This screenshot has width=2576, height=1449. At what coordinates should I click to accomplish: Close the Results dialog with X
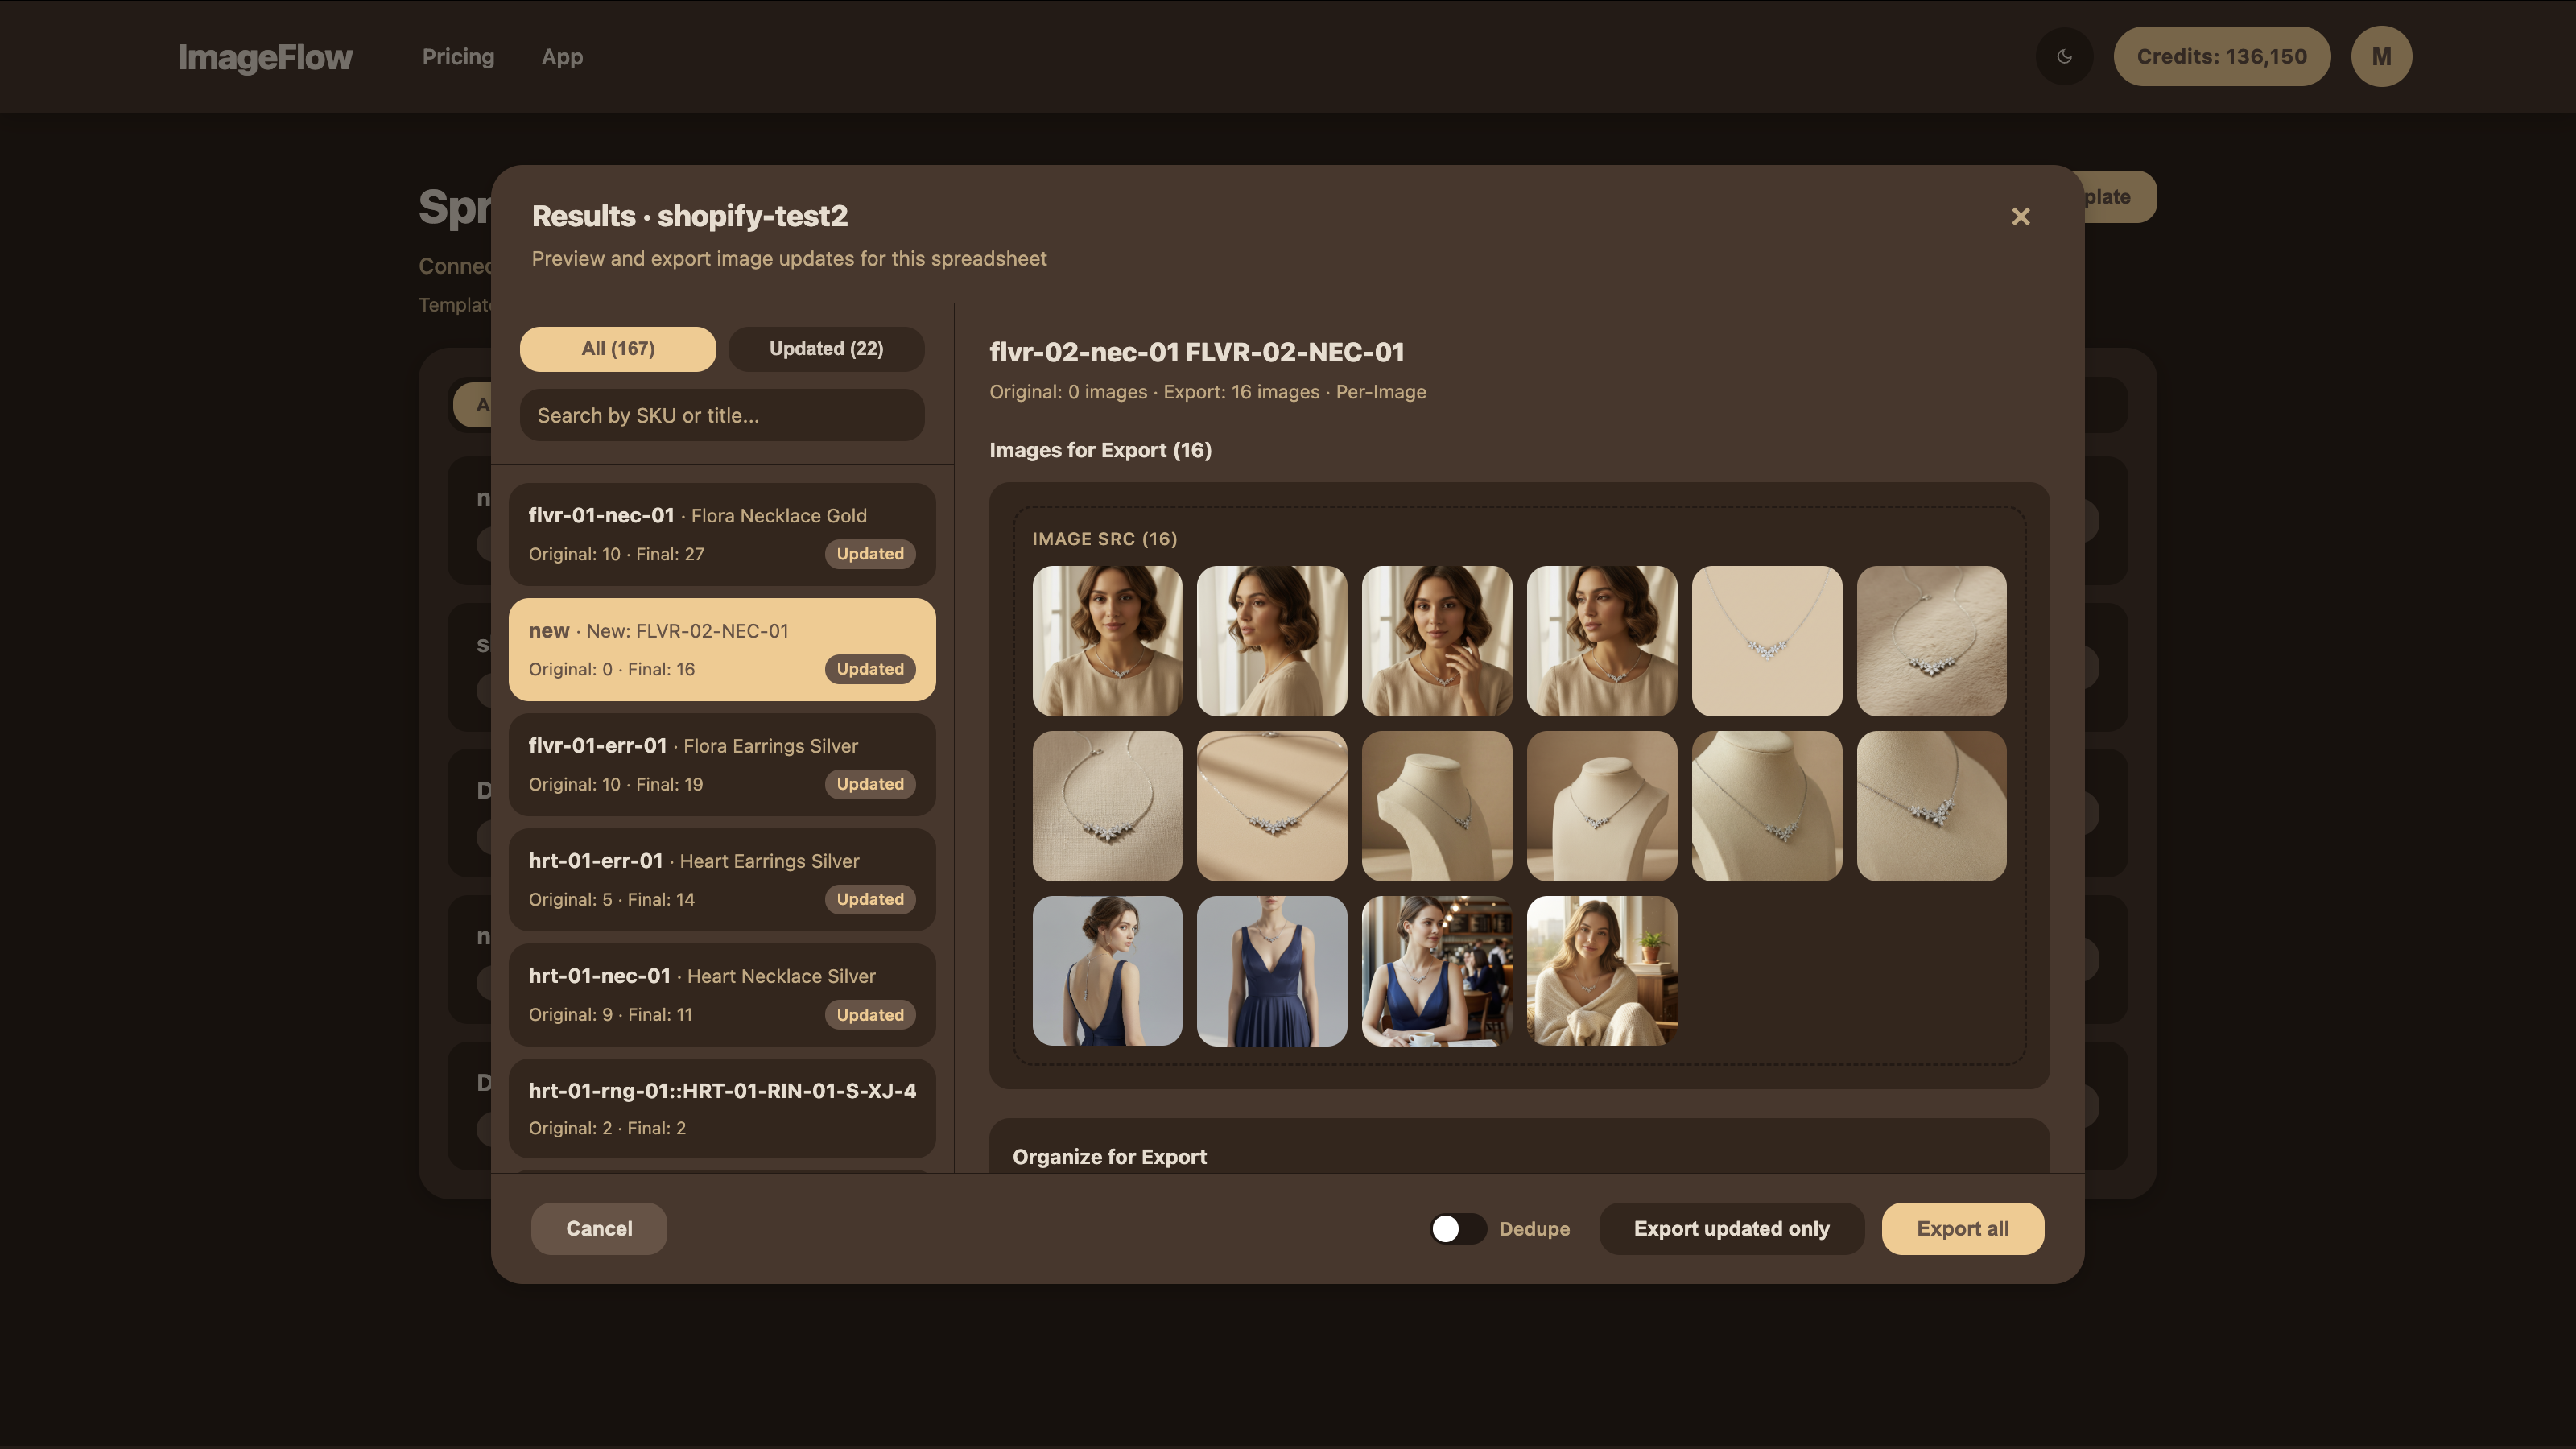[x=2020, y=216]
